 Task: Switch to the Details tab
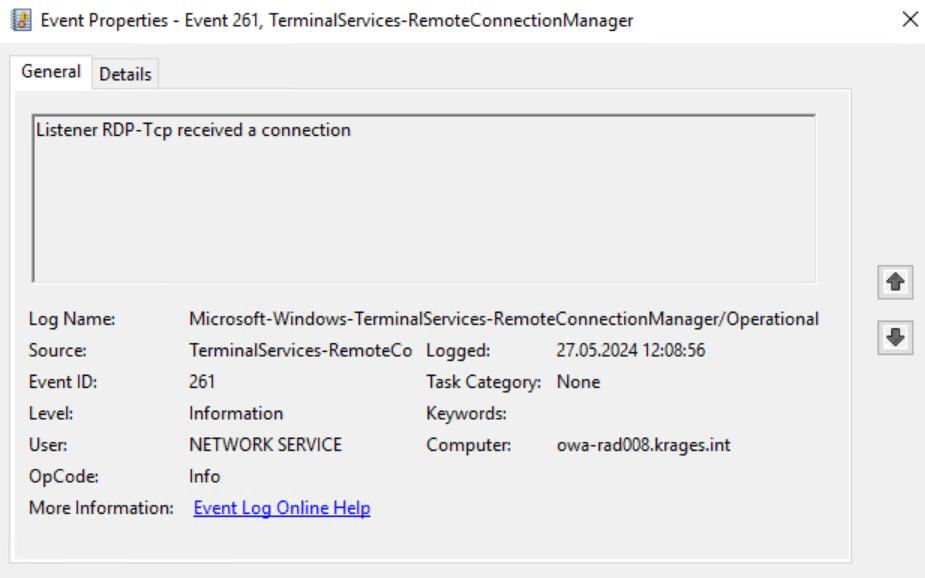point(125,74)
